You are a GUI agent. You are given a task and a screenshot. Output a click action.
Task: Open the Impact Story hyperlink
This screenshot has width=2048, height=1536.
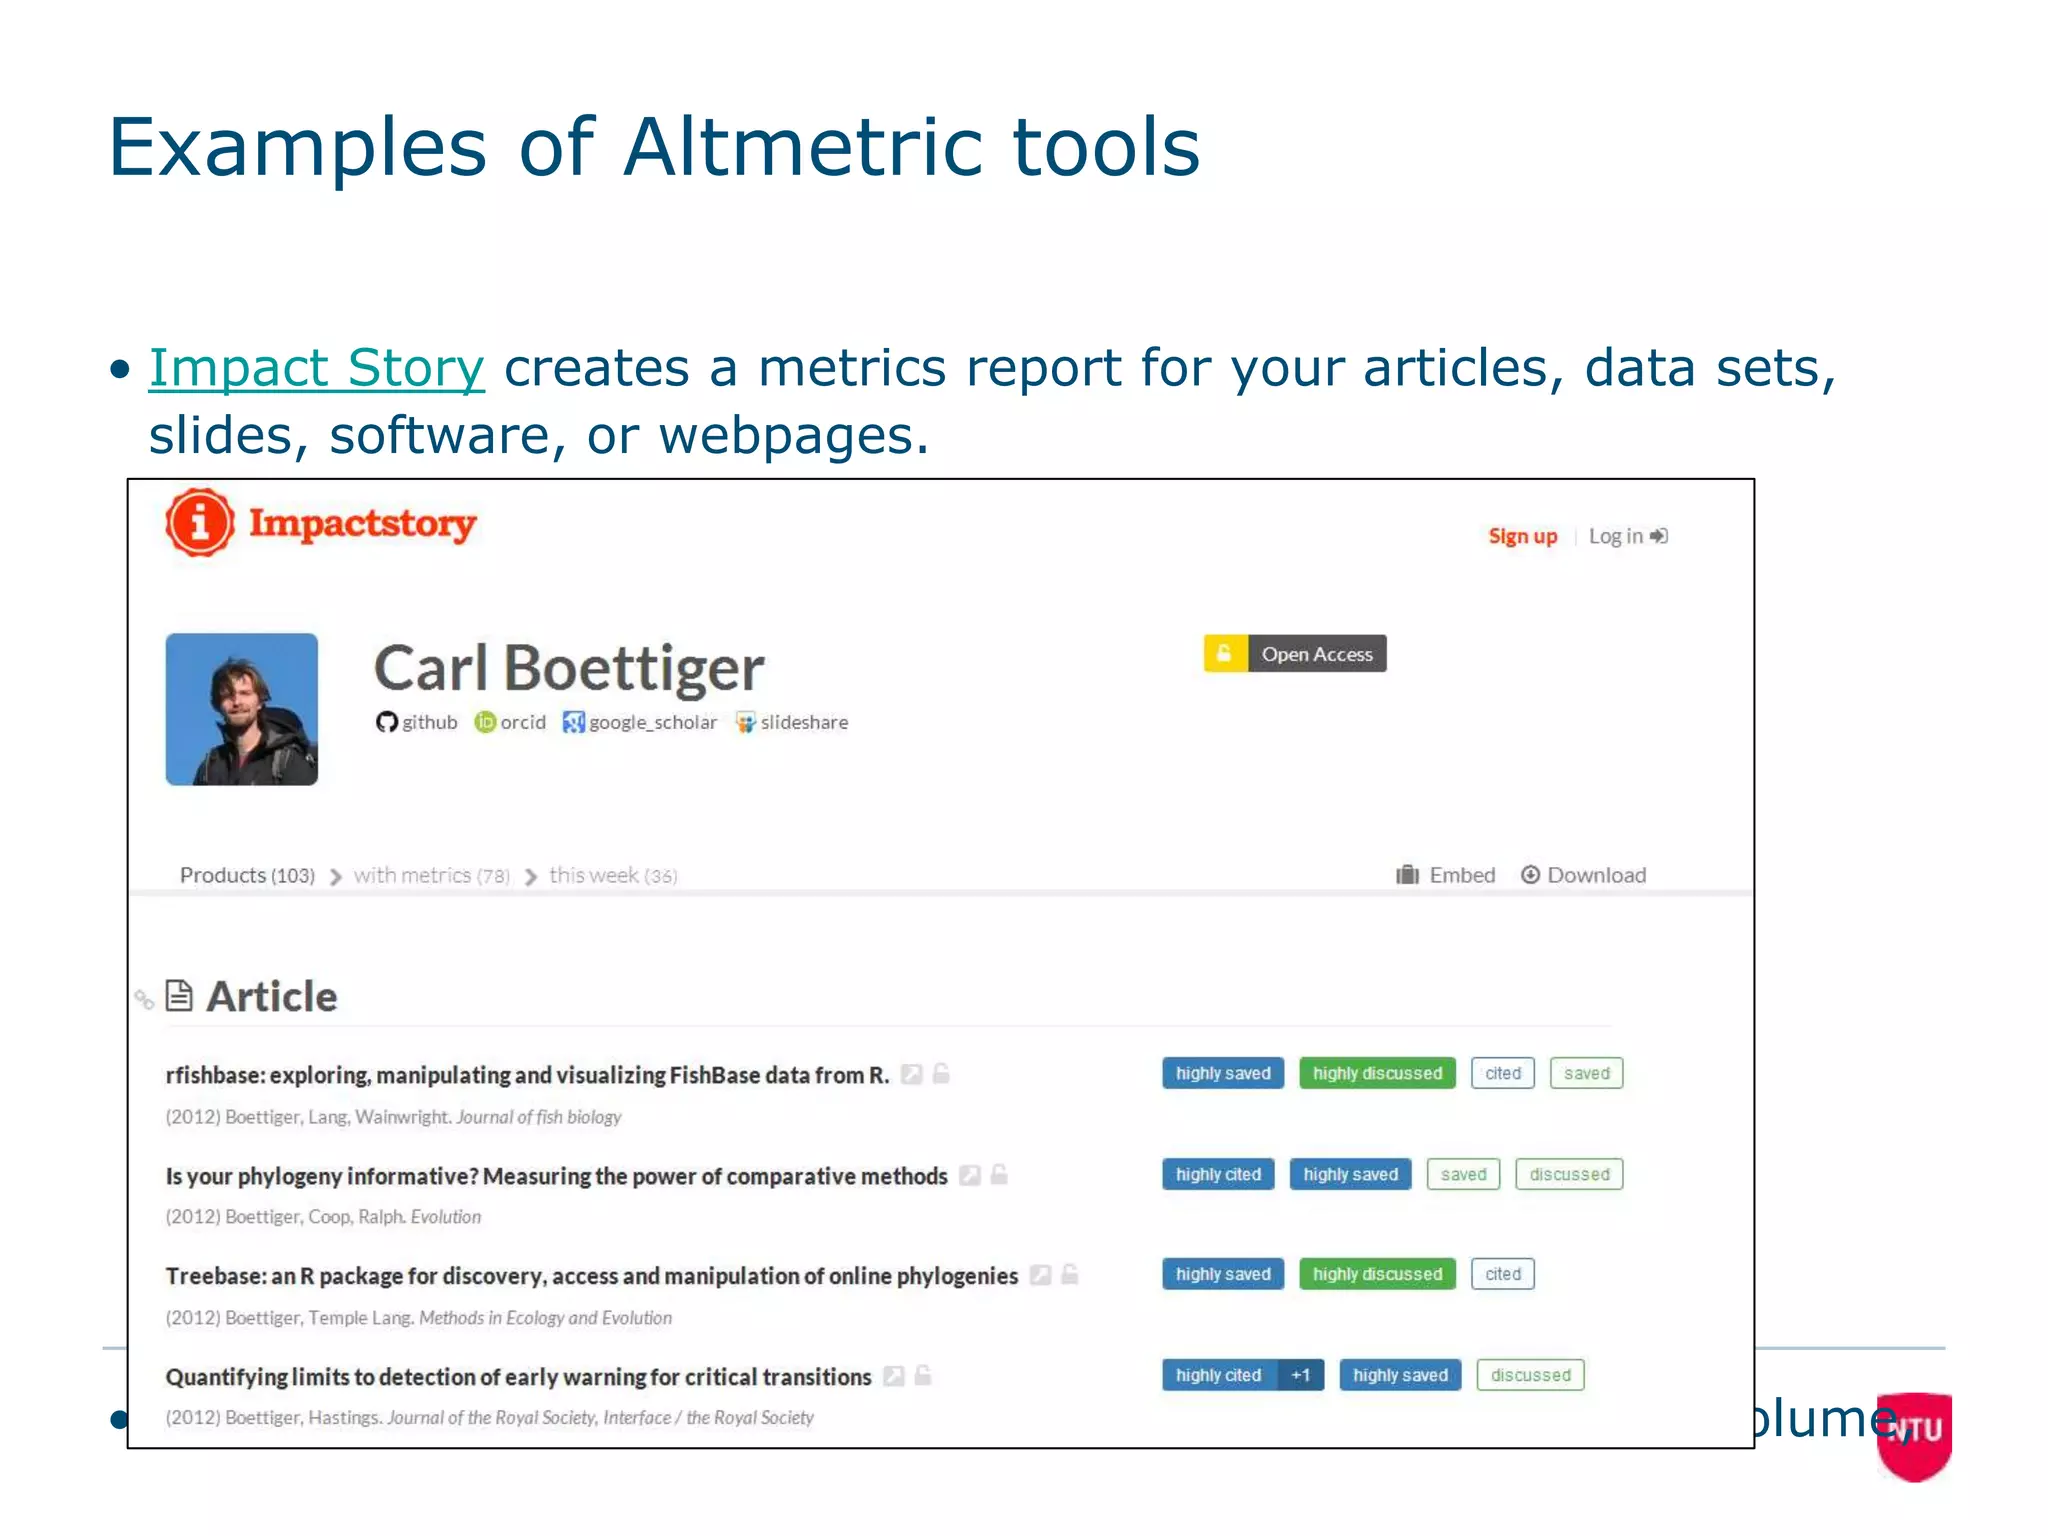coord(317,369)
